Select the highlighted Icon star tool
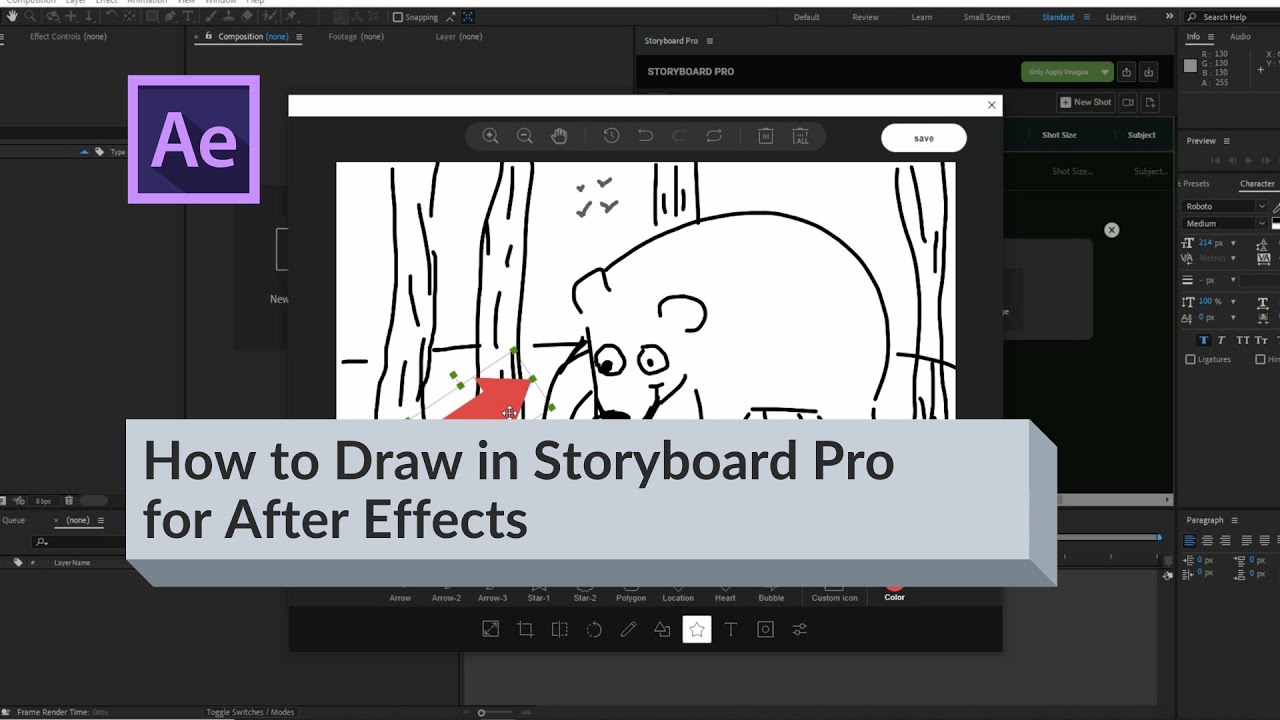The height and width of the screenshot is (720, 1280). pos(697,629)
